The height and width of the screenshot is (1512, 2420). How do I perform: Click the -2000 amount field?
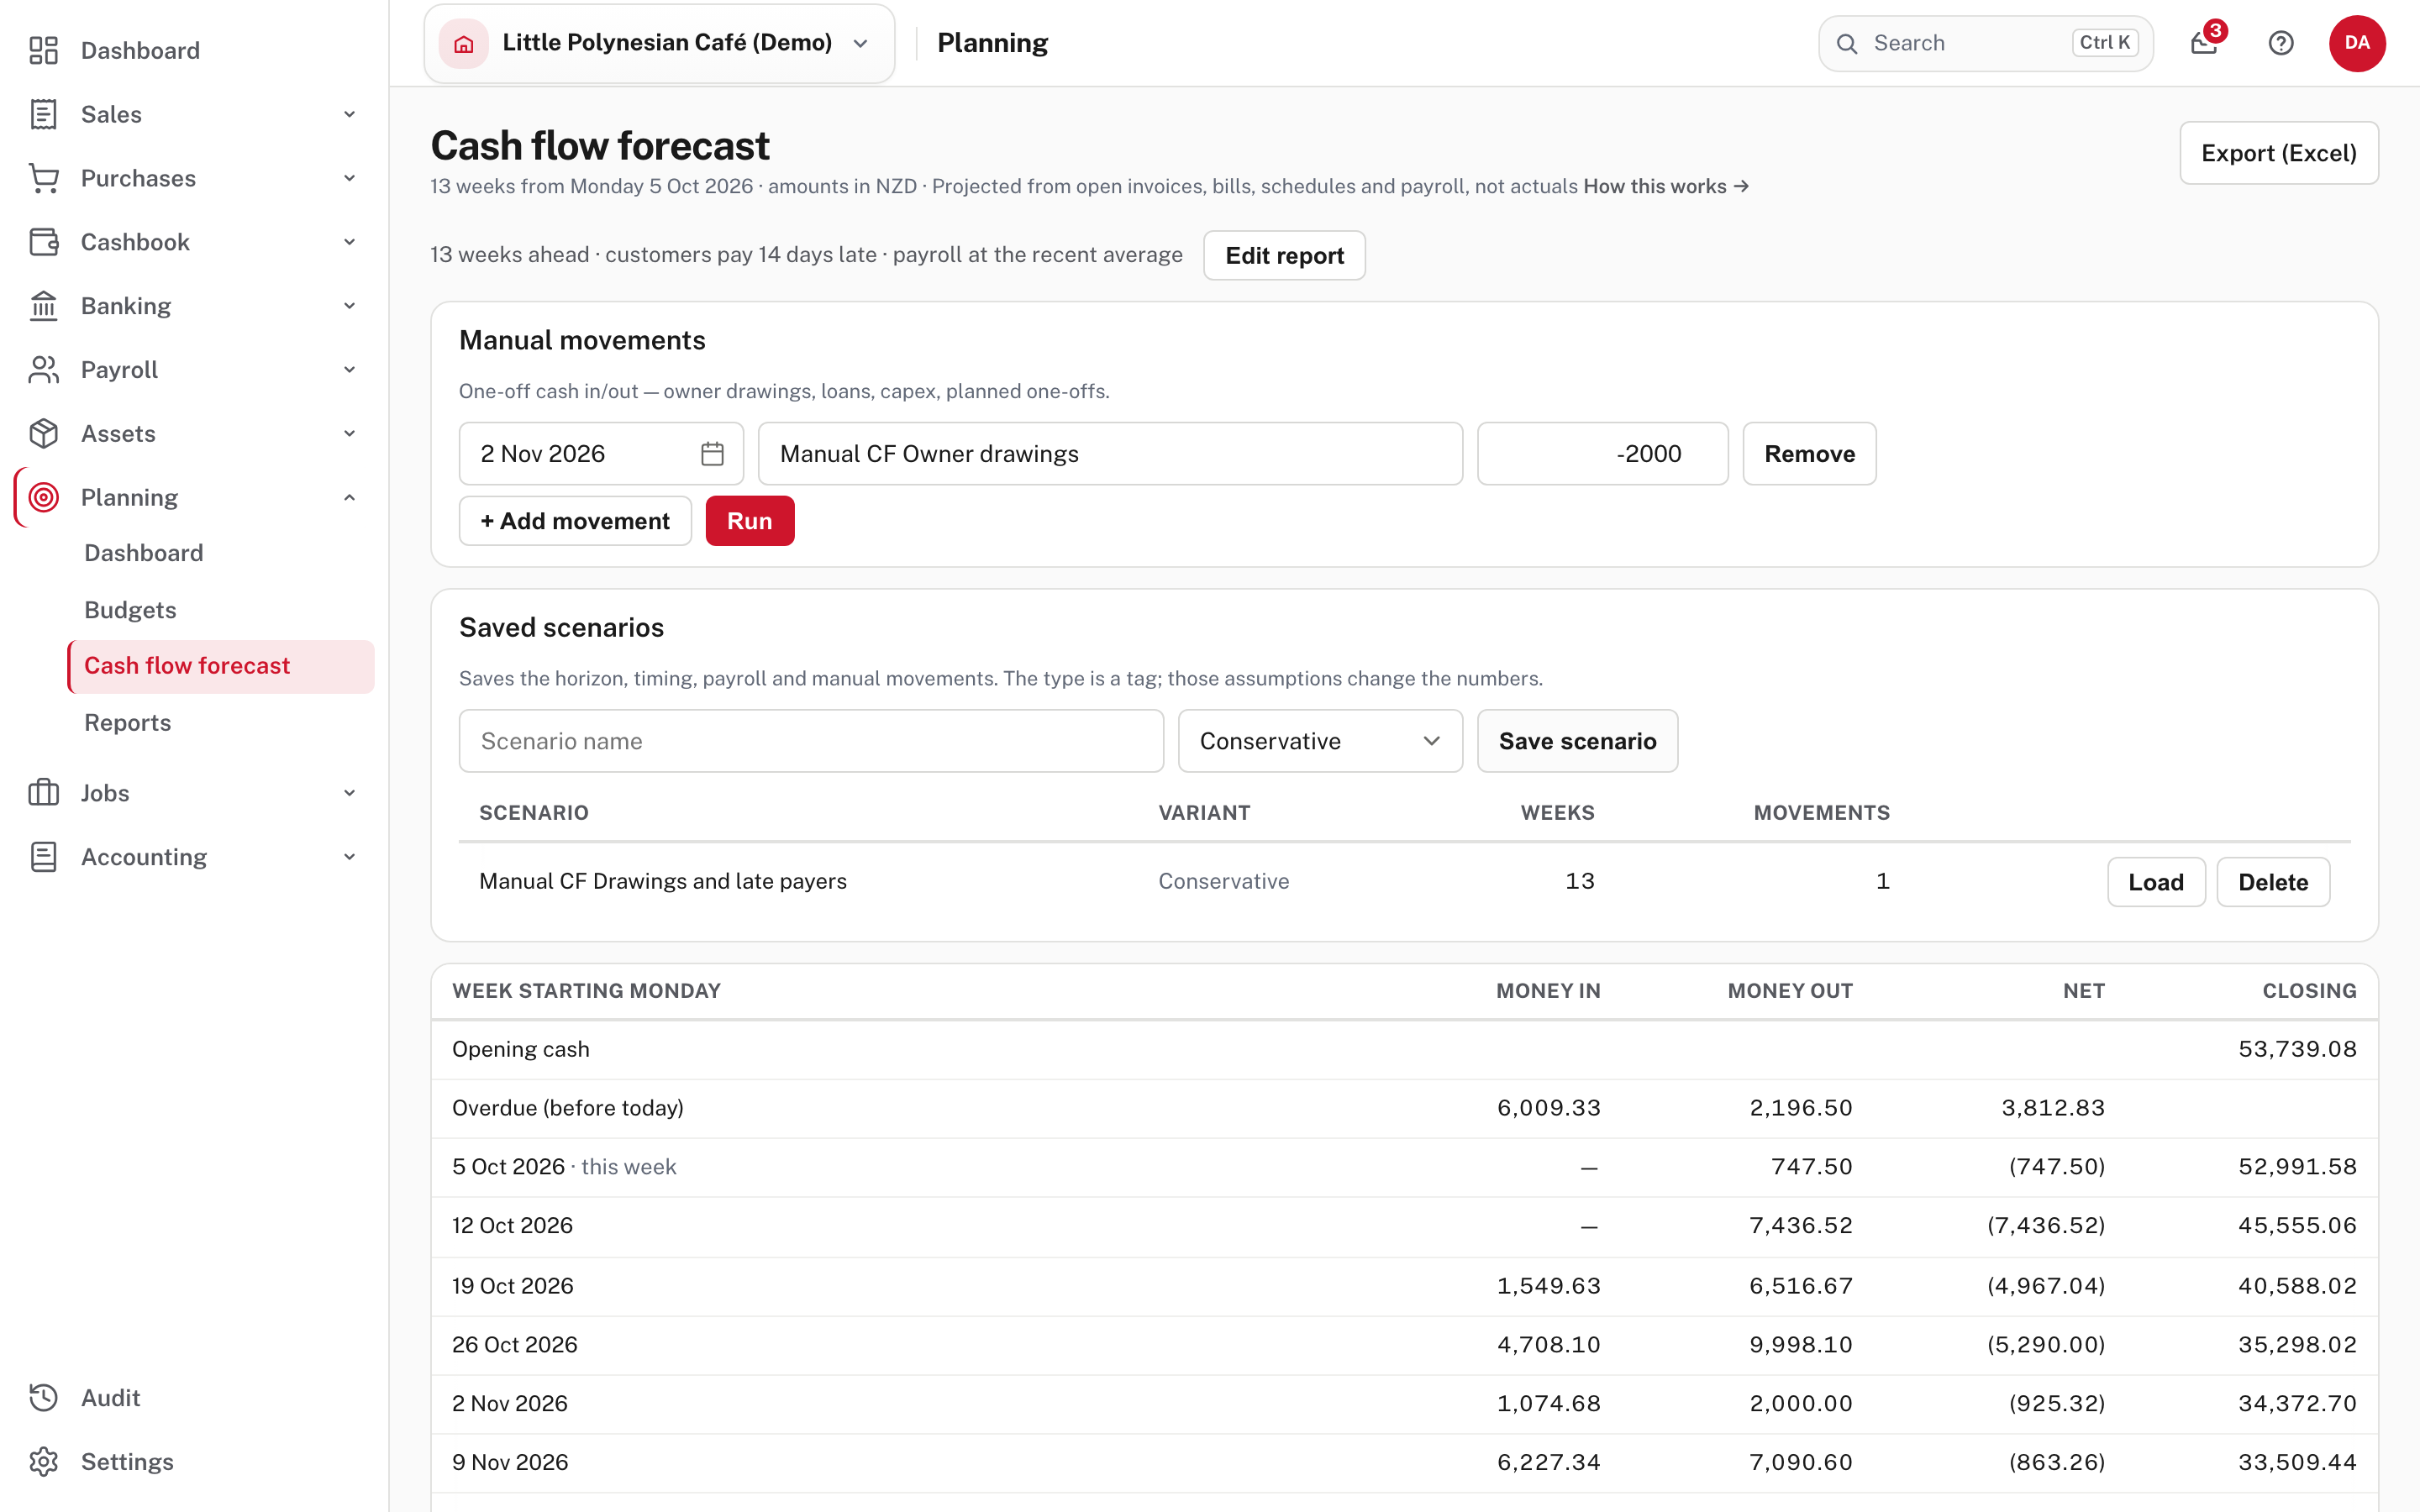1602,454
